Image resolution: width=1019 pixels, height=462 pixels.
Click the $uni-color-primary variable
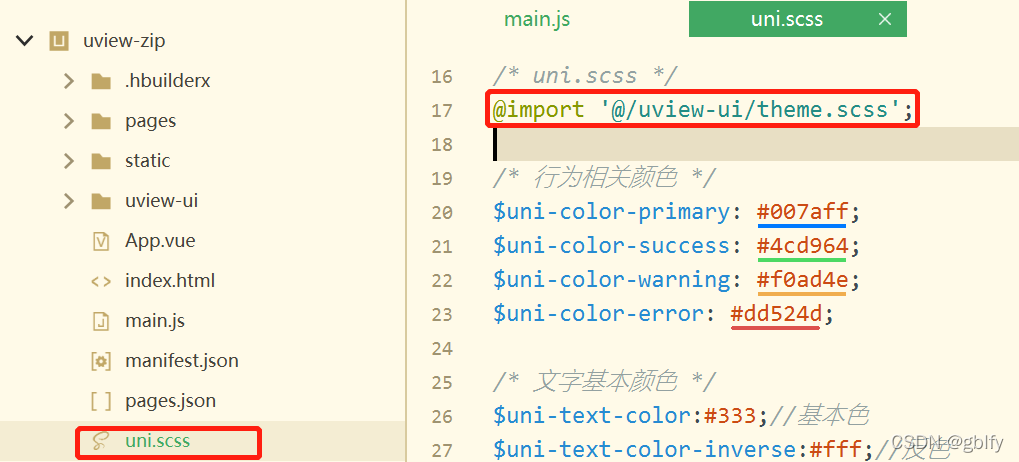(612, 212)
